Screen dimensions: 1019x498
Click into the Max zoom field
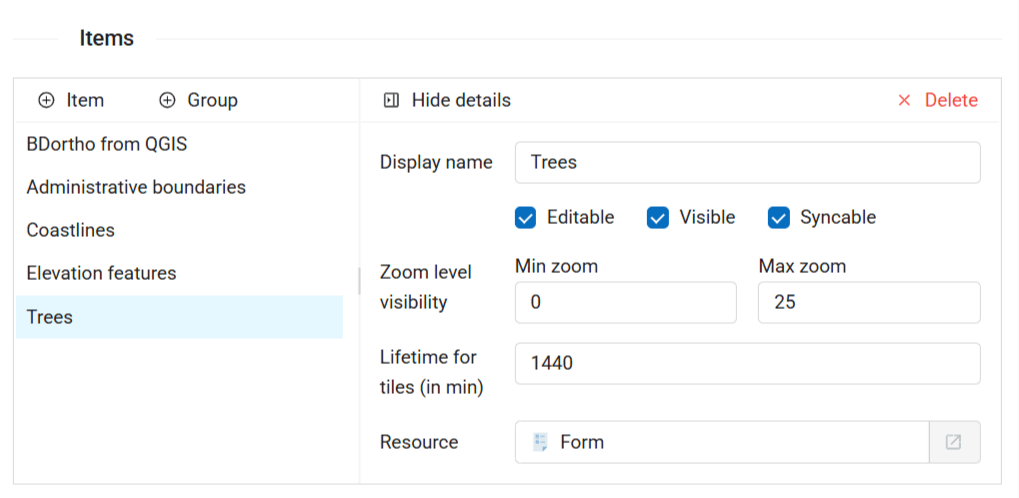click(868, 302)
